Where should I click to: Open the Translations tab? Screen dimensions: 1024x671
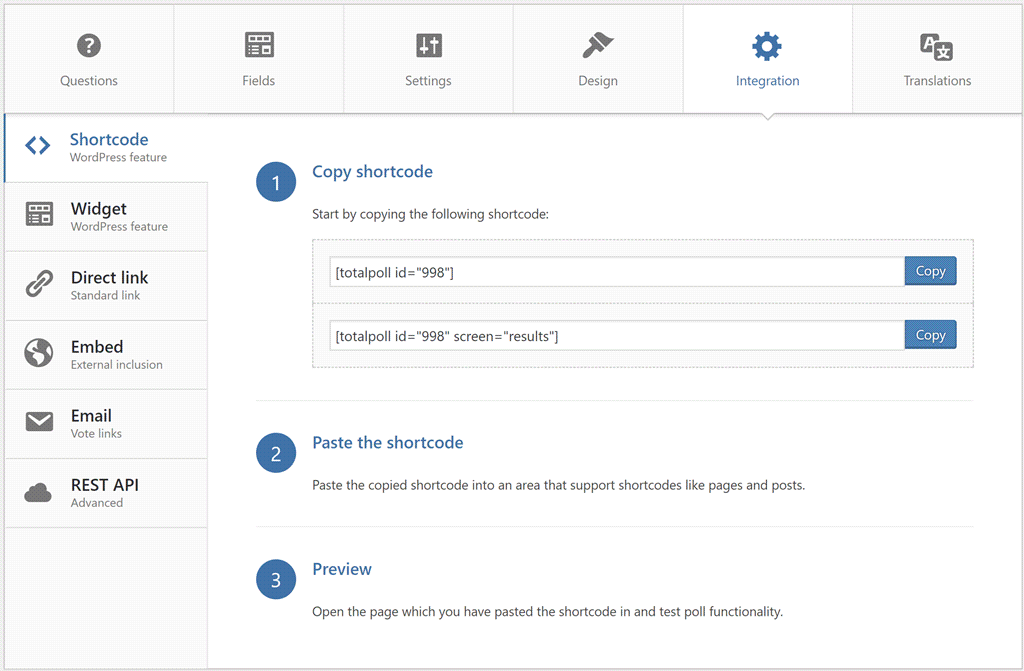tap(937, 59)
